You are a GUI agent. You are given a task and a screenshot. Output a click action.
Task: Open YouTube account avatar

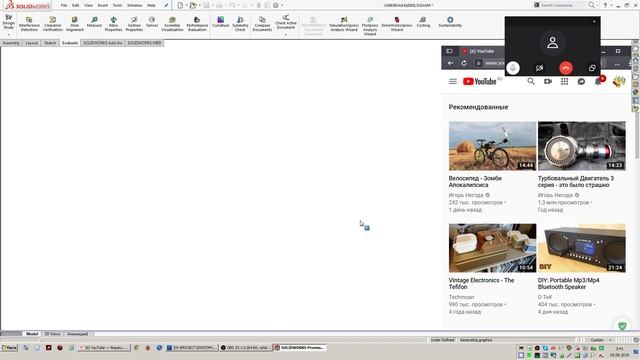pos(619,81)
